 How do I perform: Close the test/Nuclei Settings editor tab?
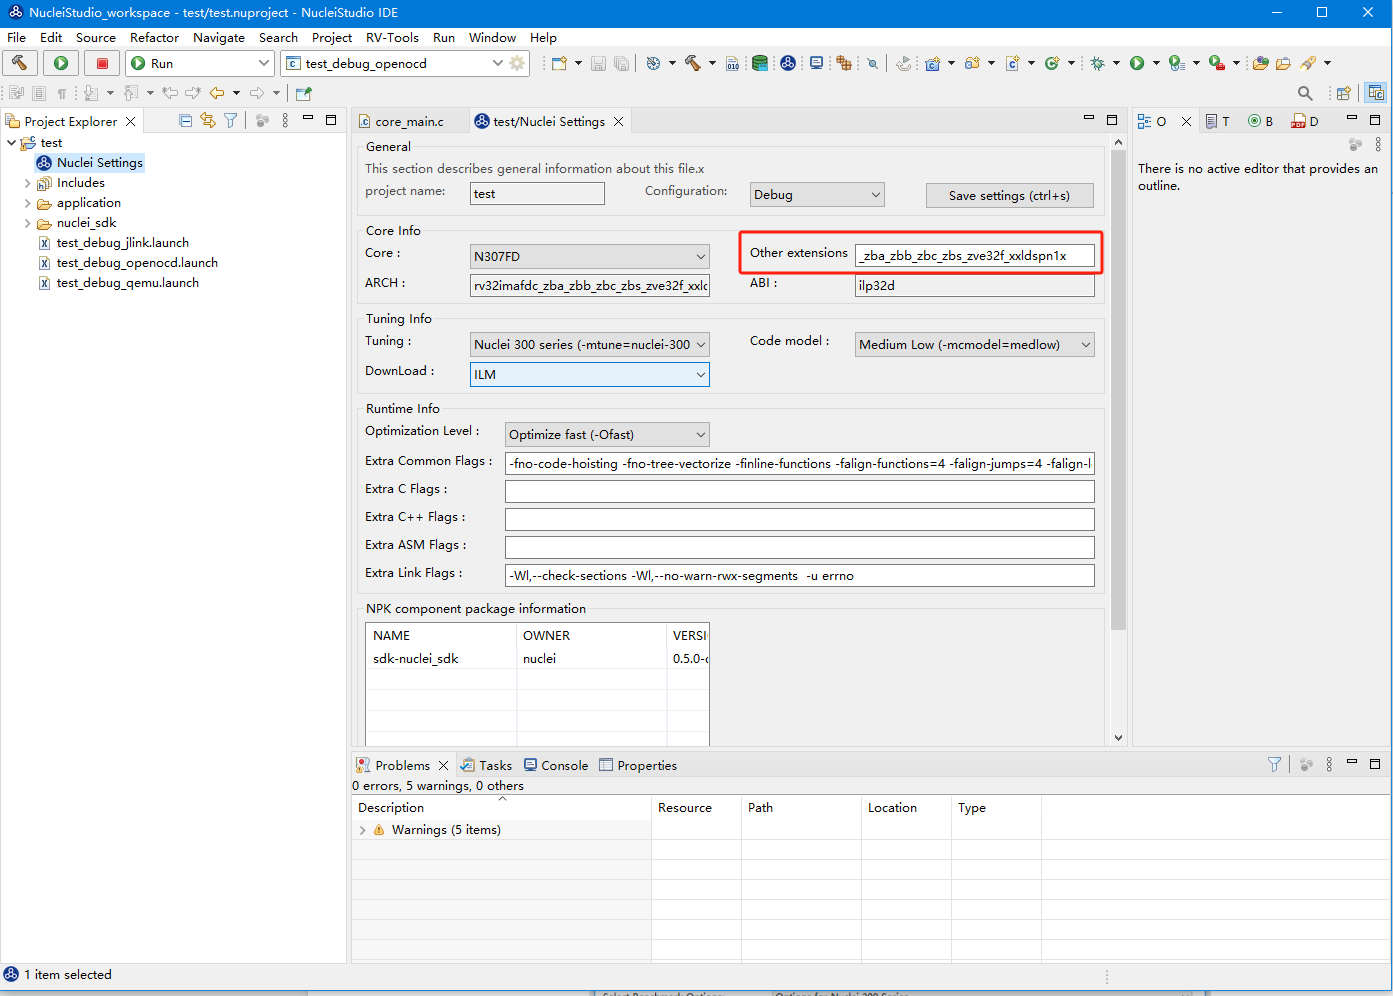[619, 121]
